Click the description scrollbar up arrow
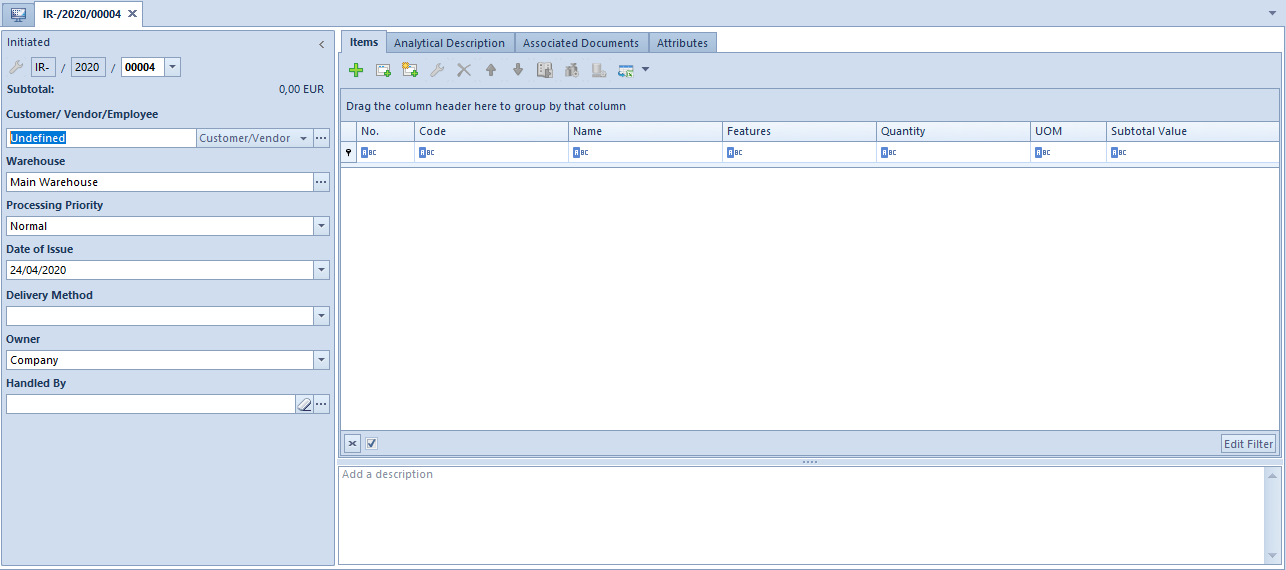 coord(1273,474)
